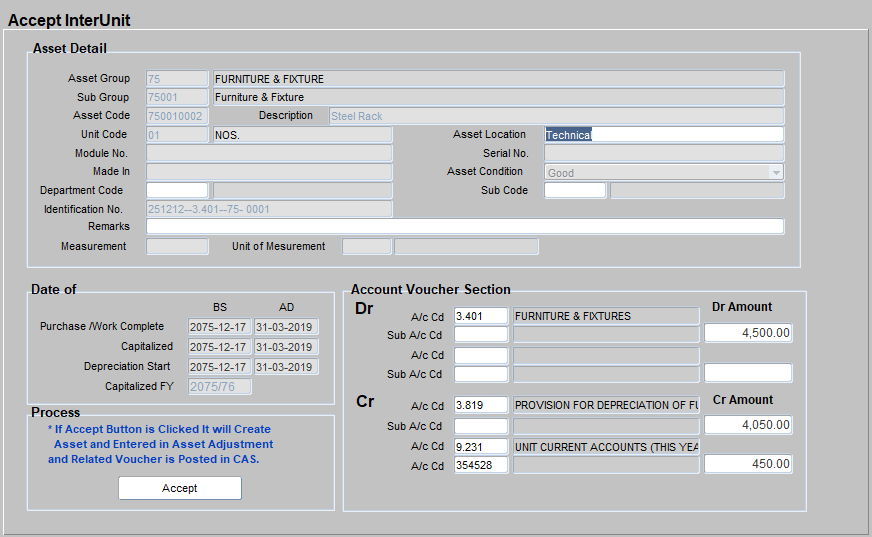
Task: Click the Capitalized FY field showing 2075/76
Action: pyautogui.click(x=219, y=386)
